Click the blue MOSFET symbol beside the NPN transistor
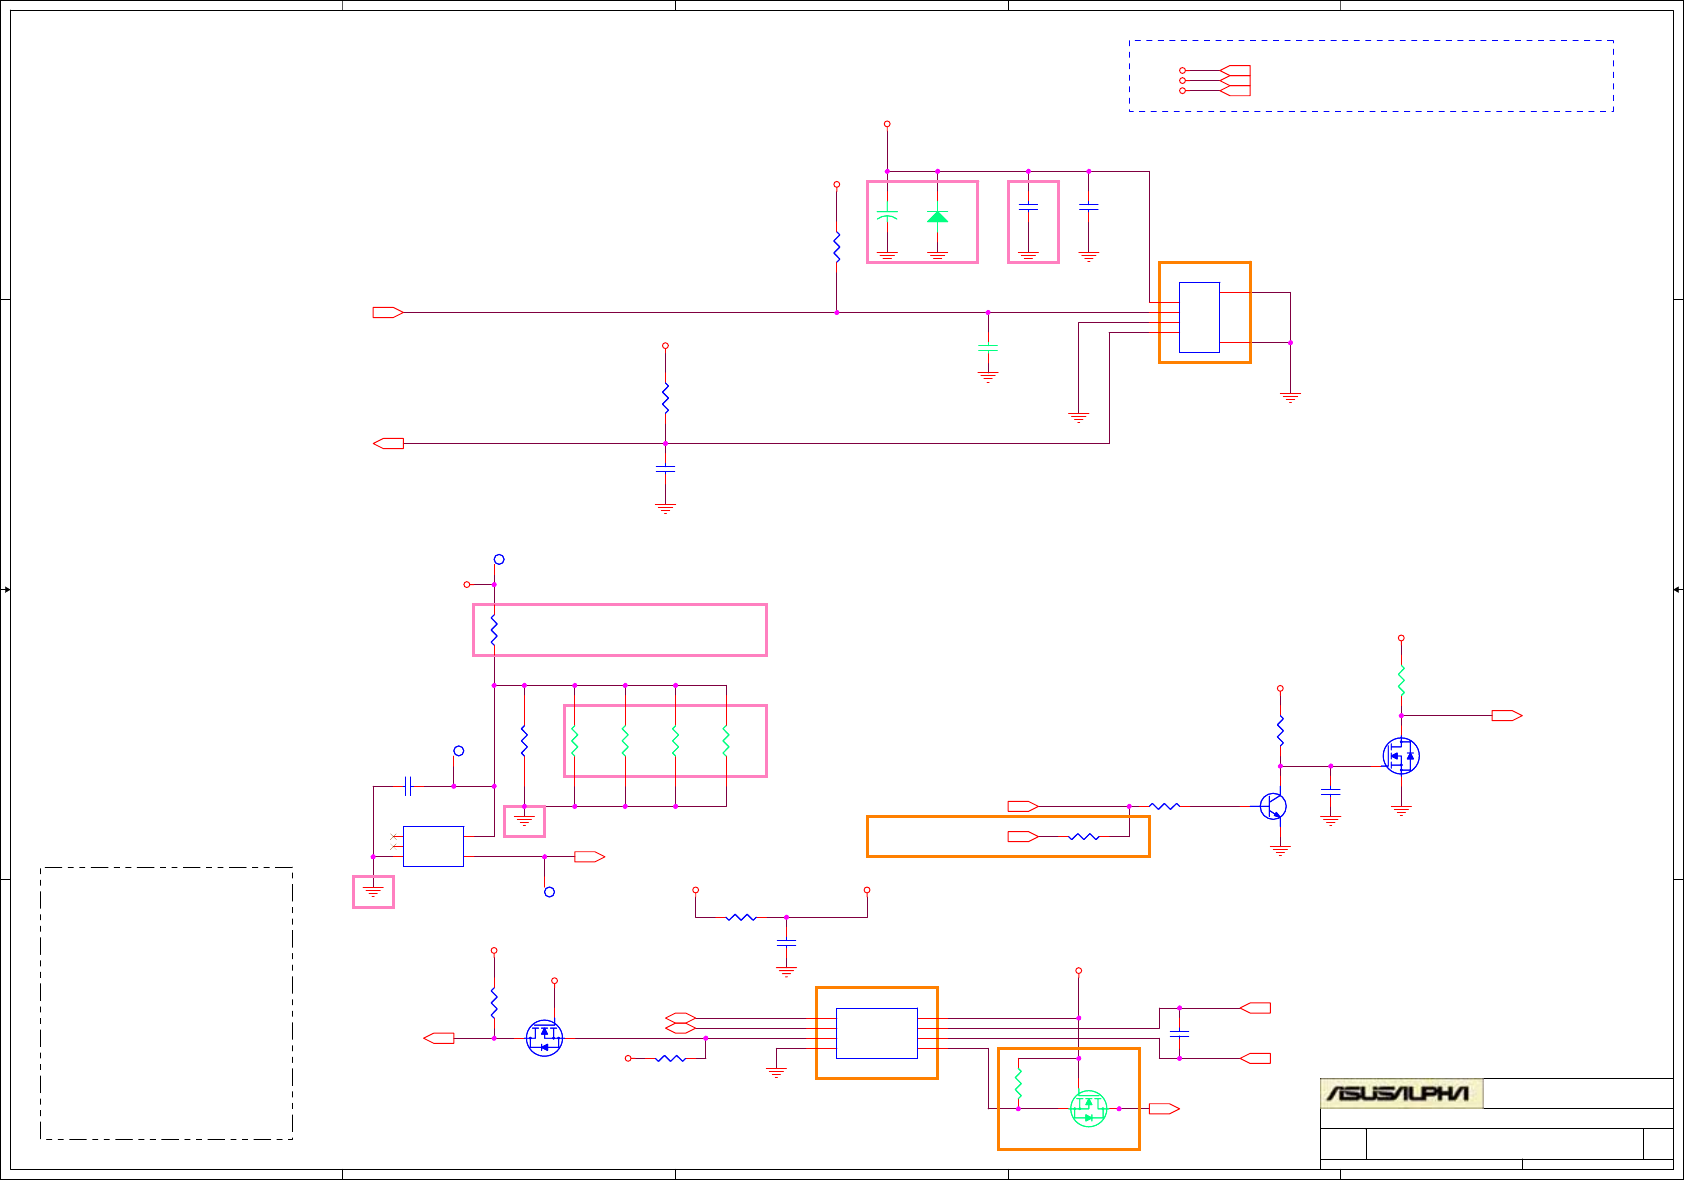 coord(1401,756)
